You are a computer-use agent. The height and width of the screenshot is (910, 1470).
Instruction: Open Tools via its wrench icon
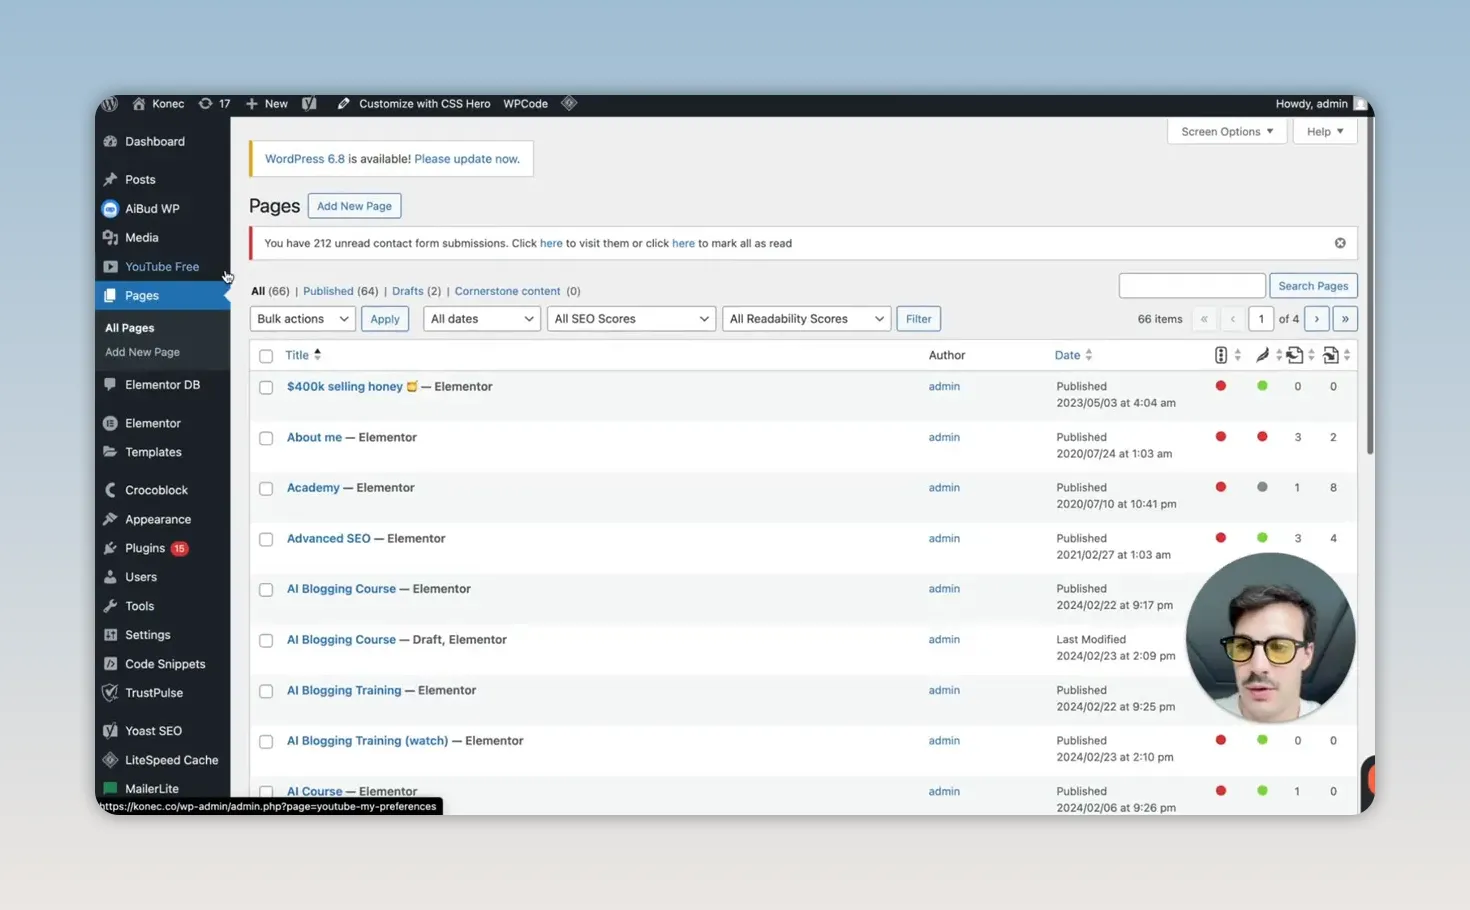coord(110,606)
